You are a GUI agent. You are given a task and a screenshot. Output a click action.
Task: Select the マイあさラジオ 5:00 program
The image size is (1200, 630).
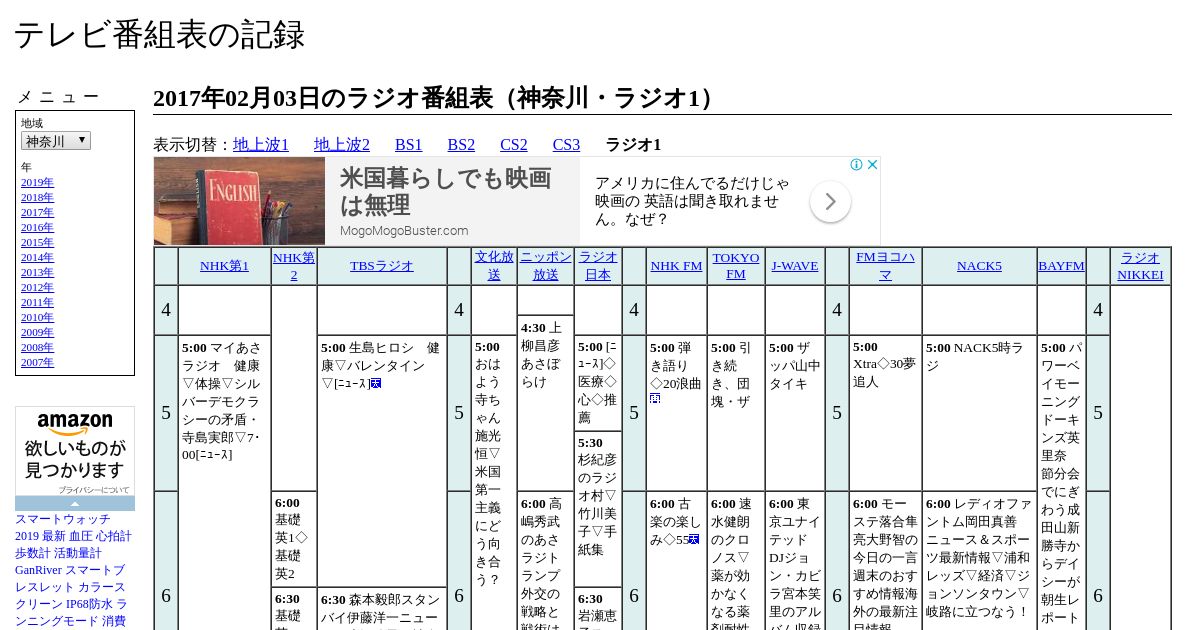224,401
